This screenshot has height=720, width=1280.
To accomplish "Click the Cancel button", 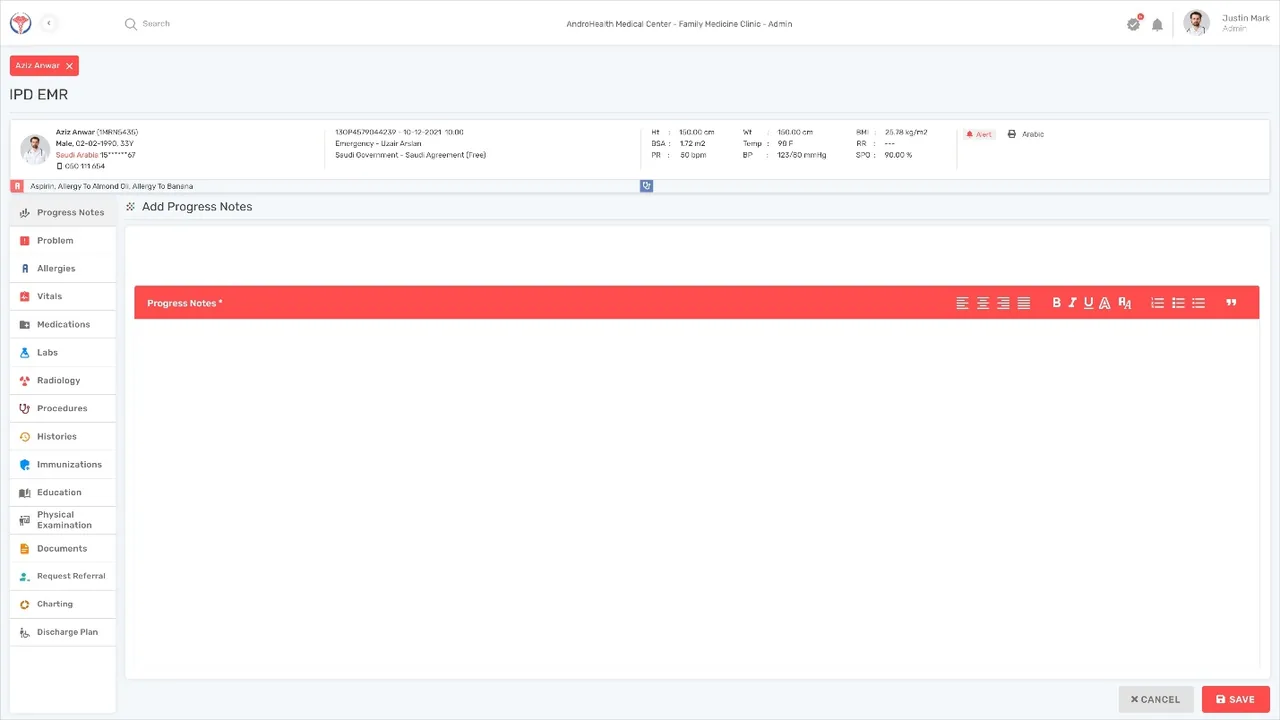I will click(x=1155, y=699).
